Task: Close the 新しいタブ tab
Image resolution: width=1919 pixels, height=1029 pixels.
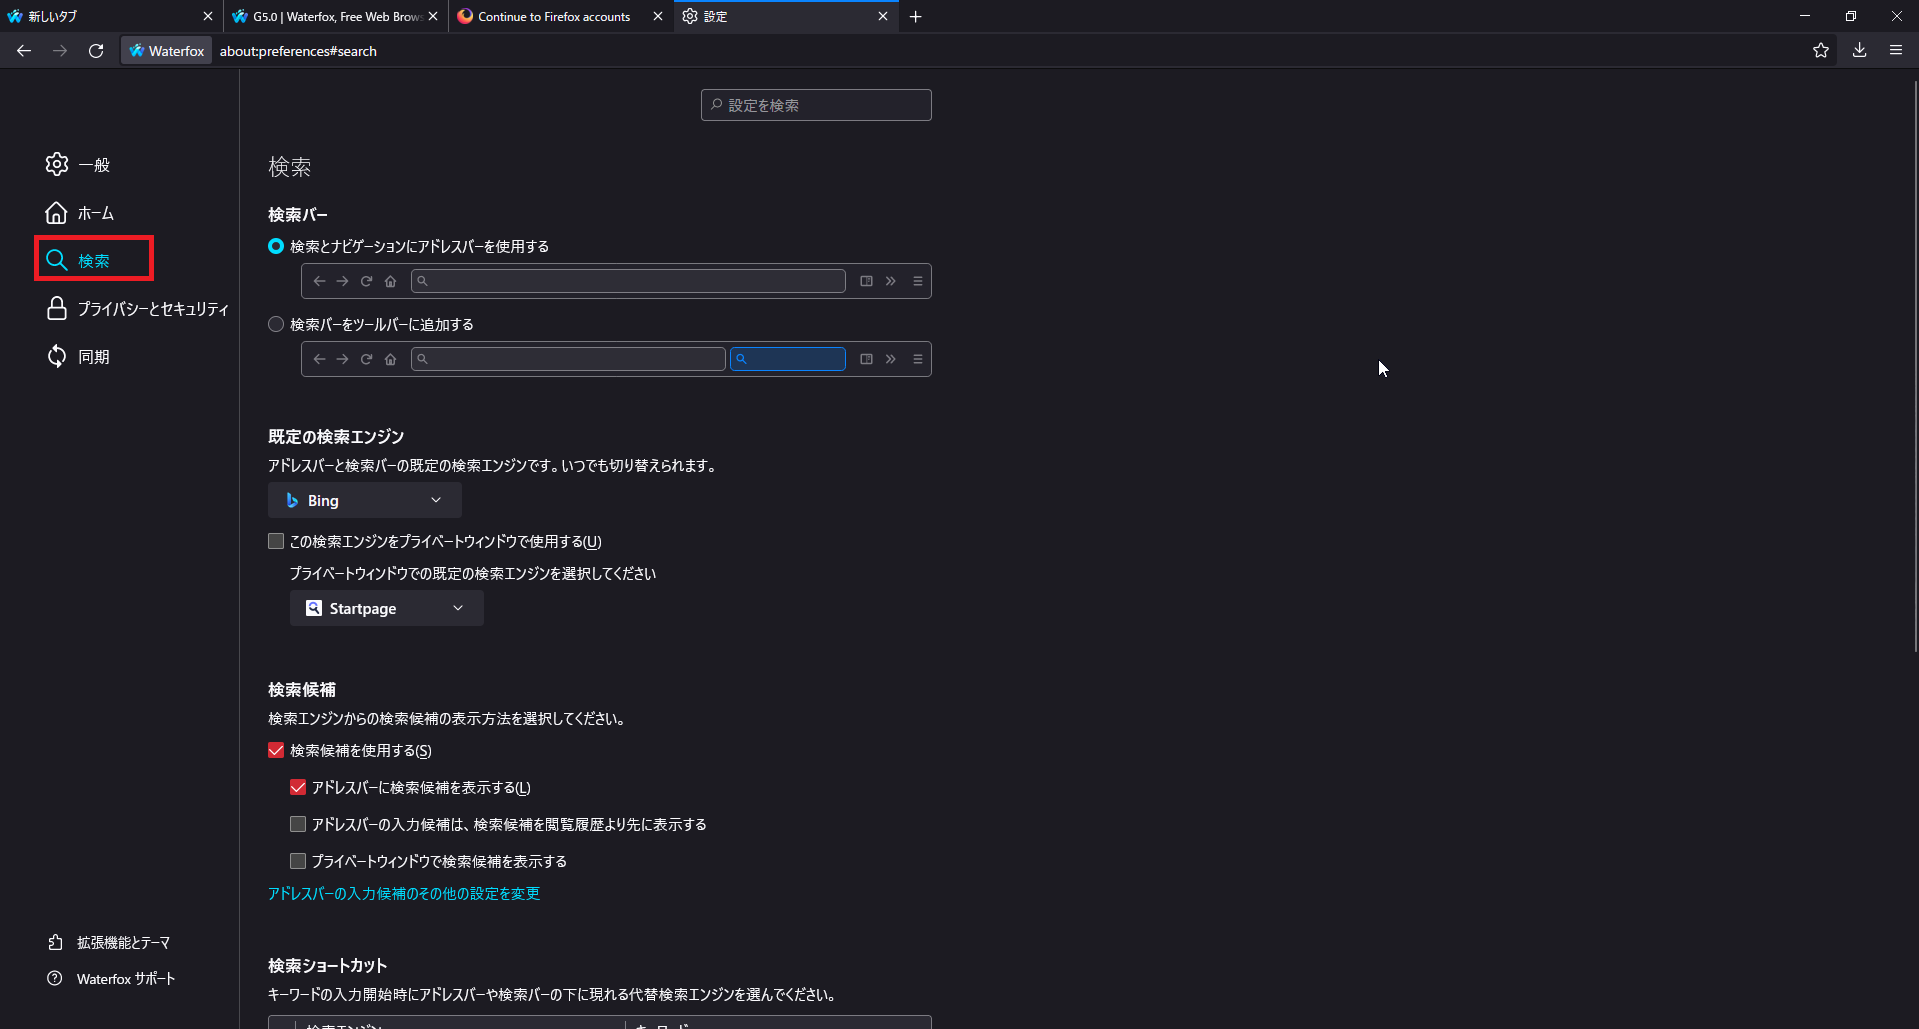Action: [x=208, y=17]
